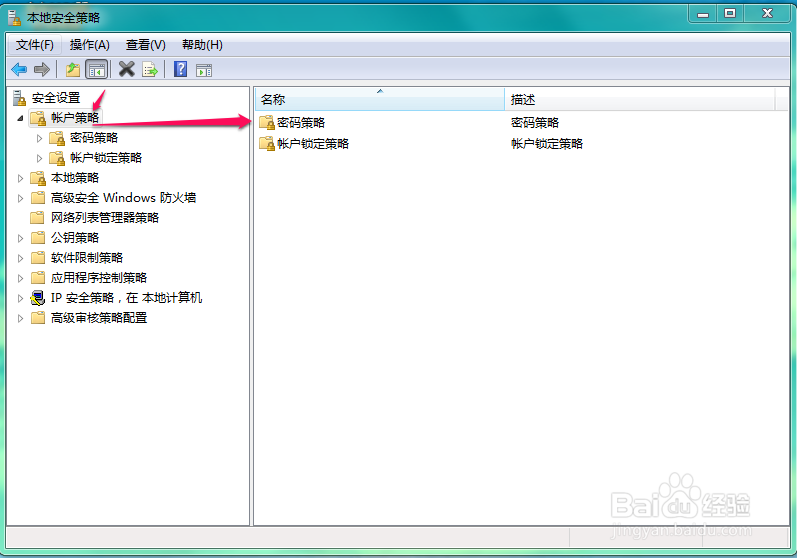The height and width of the screenshot is (558, 797).
Task: Expand the 高级审核策略配置 tree node
Action: [x=20, y=319]
